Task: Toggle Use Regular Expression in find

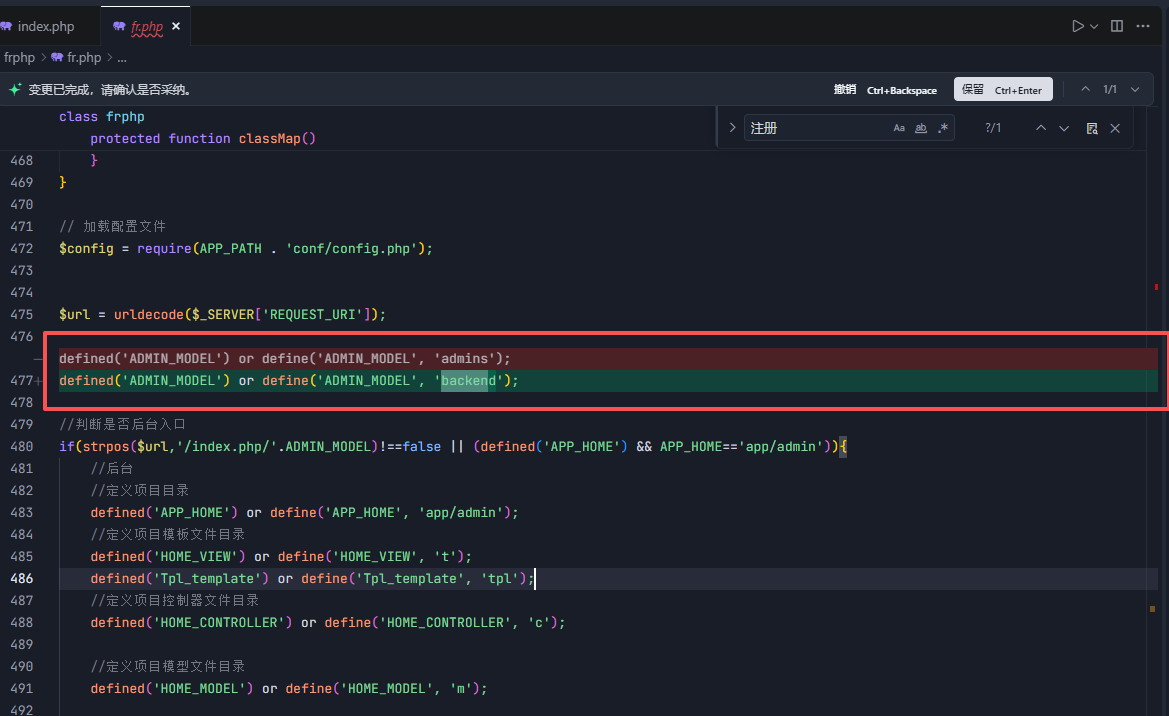Action: point(943,128)
